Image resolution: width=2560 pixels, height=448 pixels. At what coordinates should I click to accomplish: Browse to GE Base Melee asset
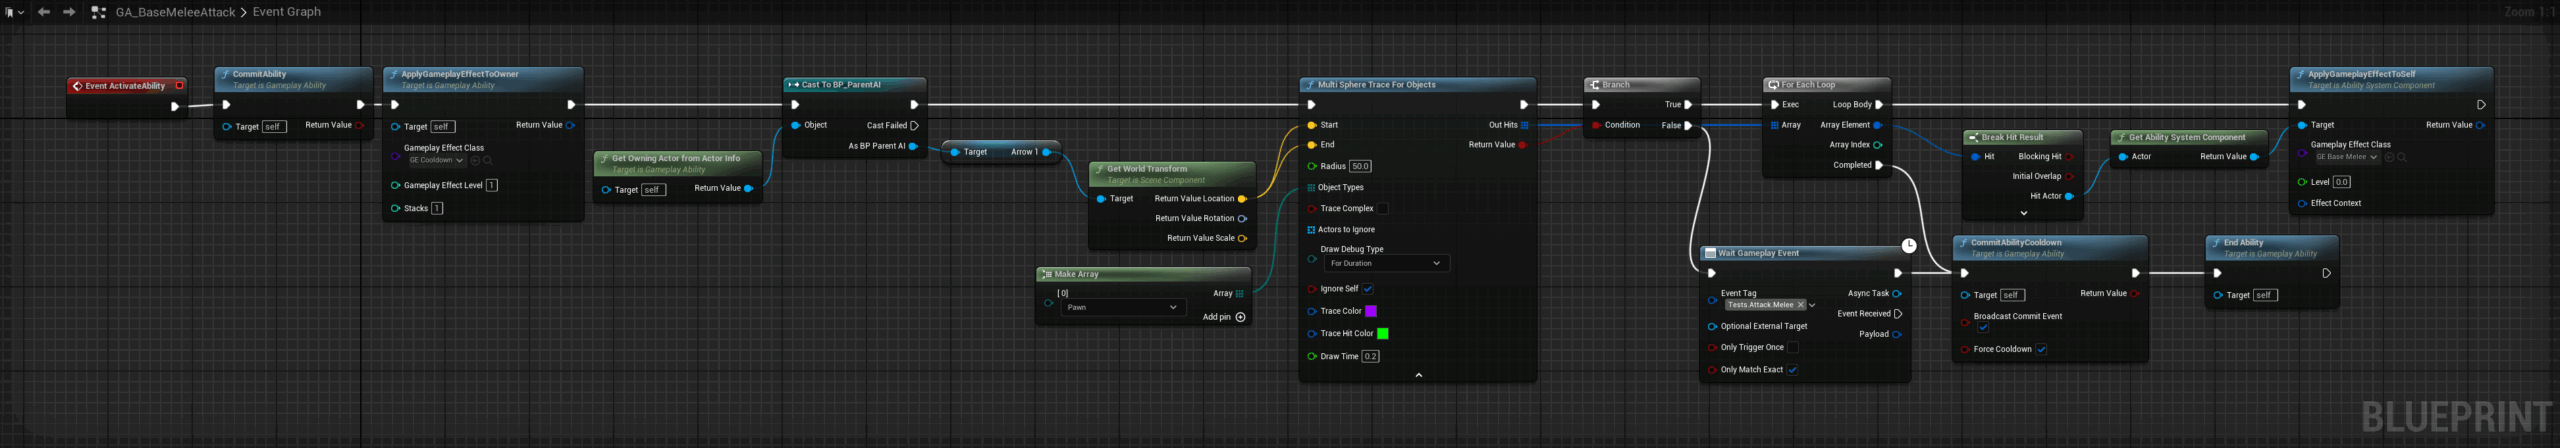tap(2401, 157)
